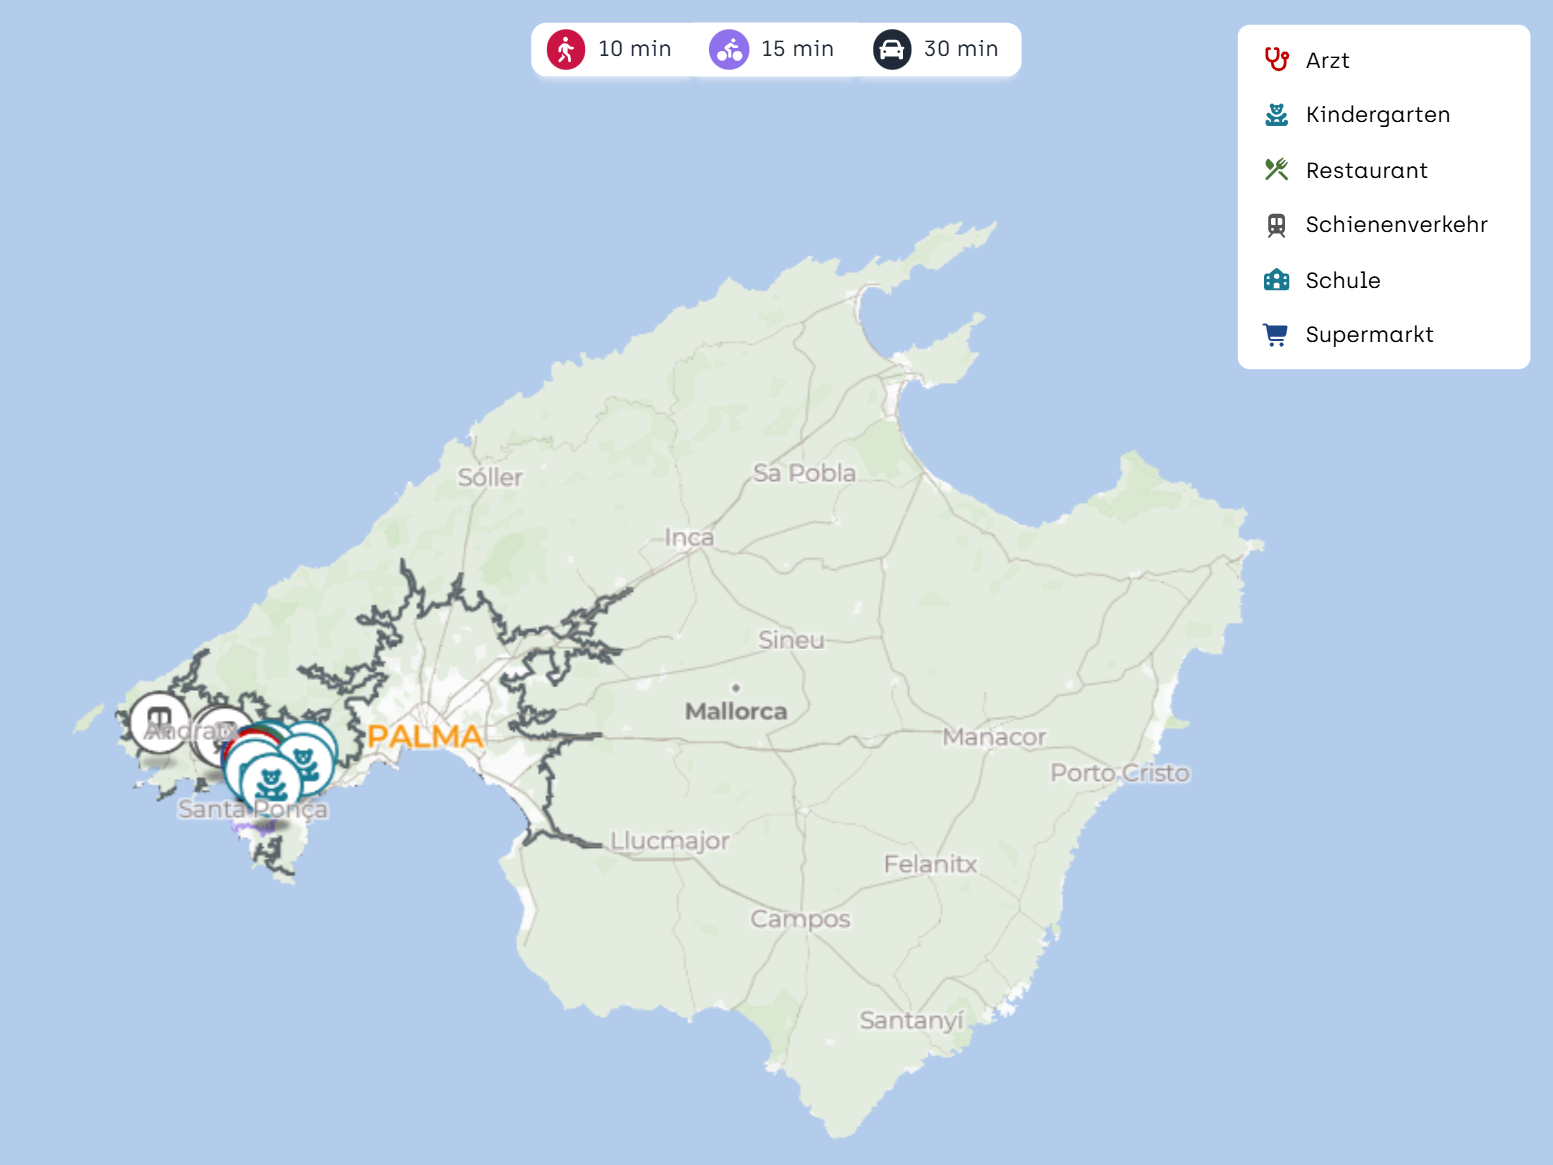Click the purple cyclist icon

729,49
